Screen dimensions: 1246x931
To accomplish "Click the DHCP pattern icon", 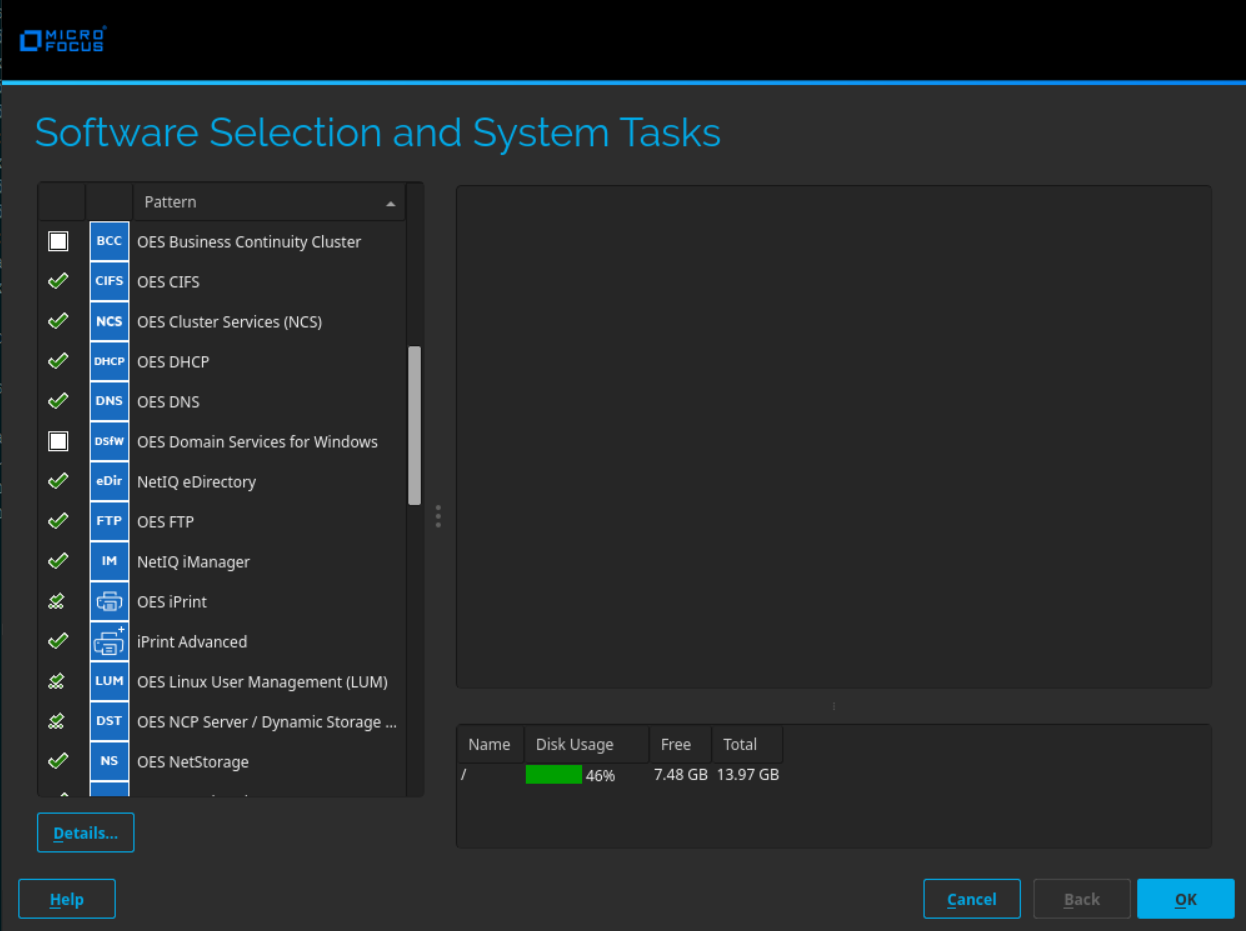I will 109,362.
